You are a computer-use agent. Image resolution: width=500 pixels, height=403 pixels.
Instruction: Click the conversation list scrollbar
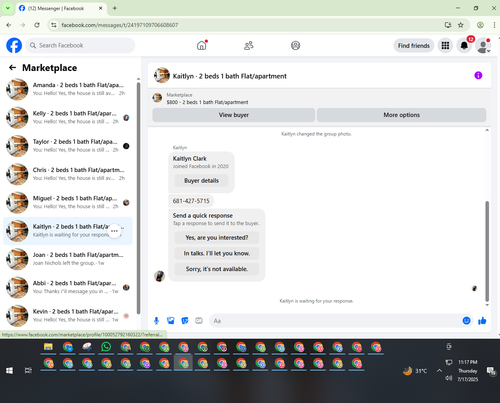click(x=138, y=197)
